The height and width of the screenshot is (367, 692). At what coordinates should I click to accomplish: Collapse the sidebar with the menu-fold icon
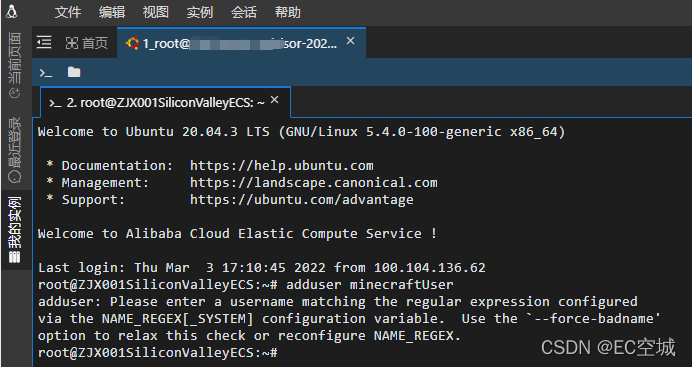[44, 42]
